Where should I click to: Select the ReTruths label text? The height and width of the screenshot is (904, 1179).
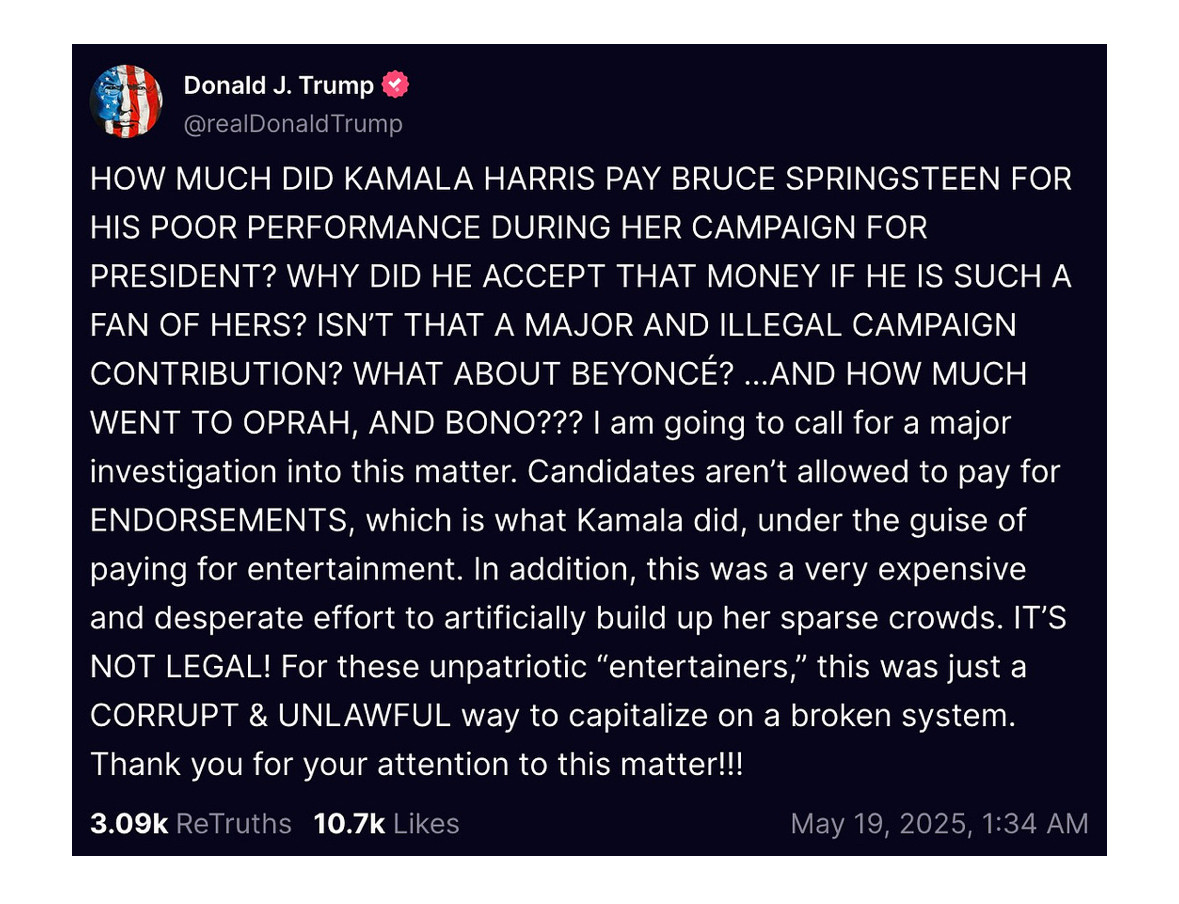[x=233, y=824]
